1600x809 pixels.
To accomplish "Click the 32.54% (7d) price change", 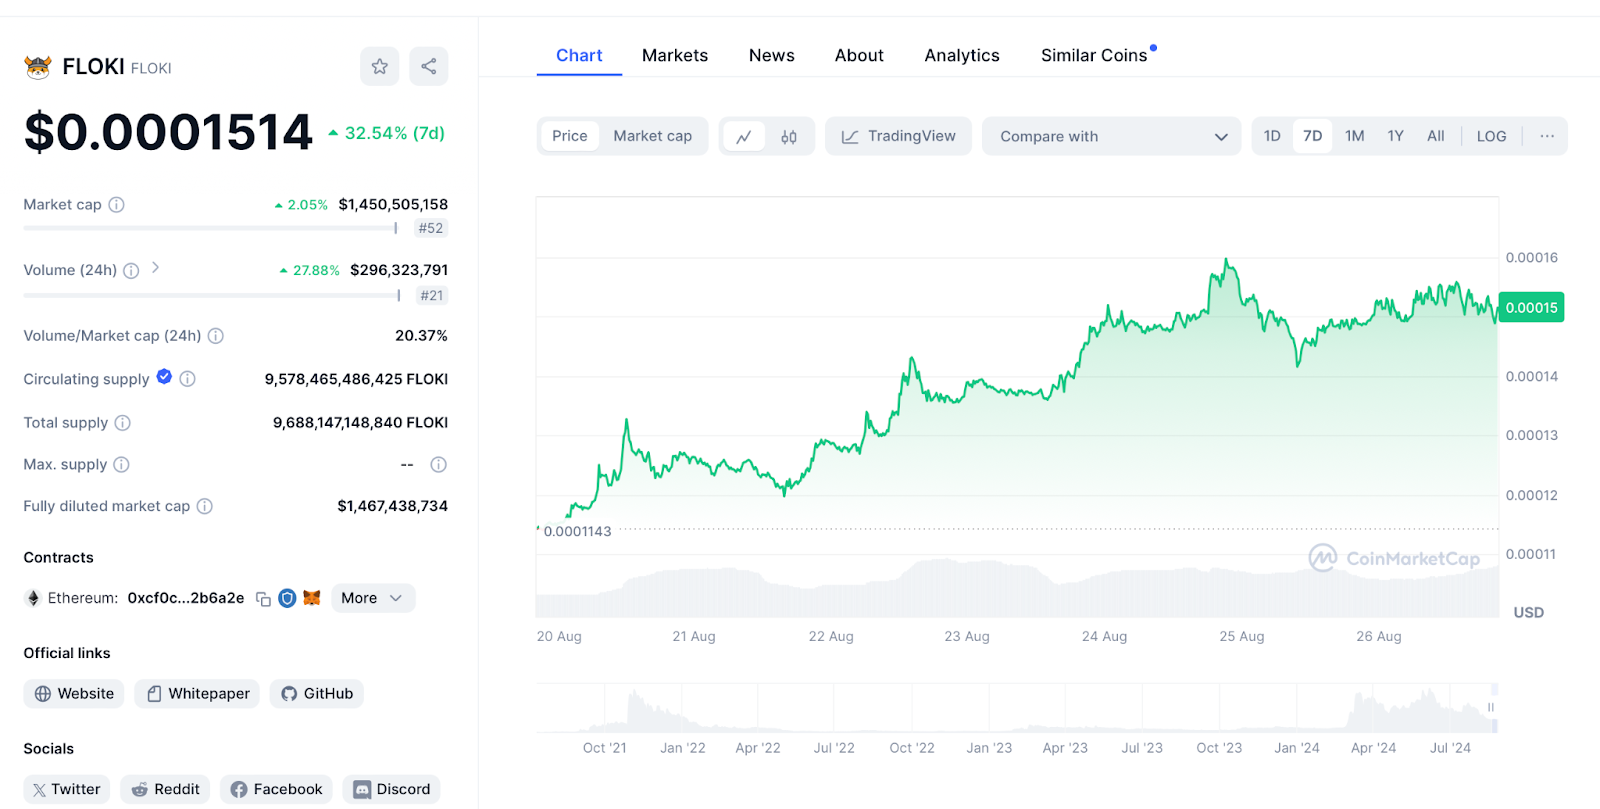I will 386,133.
